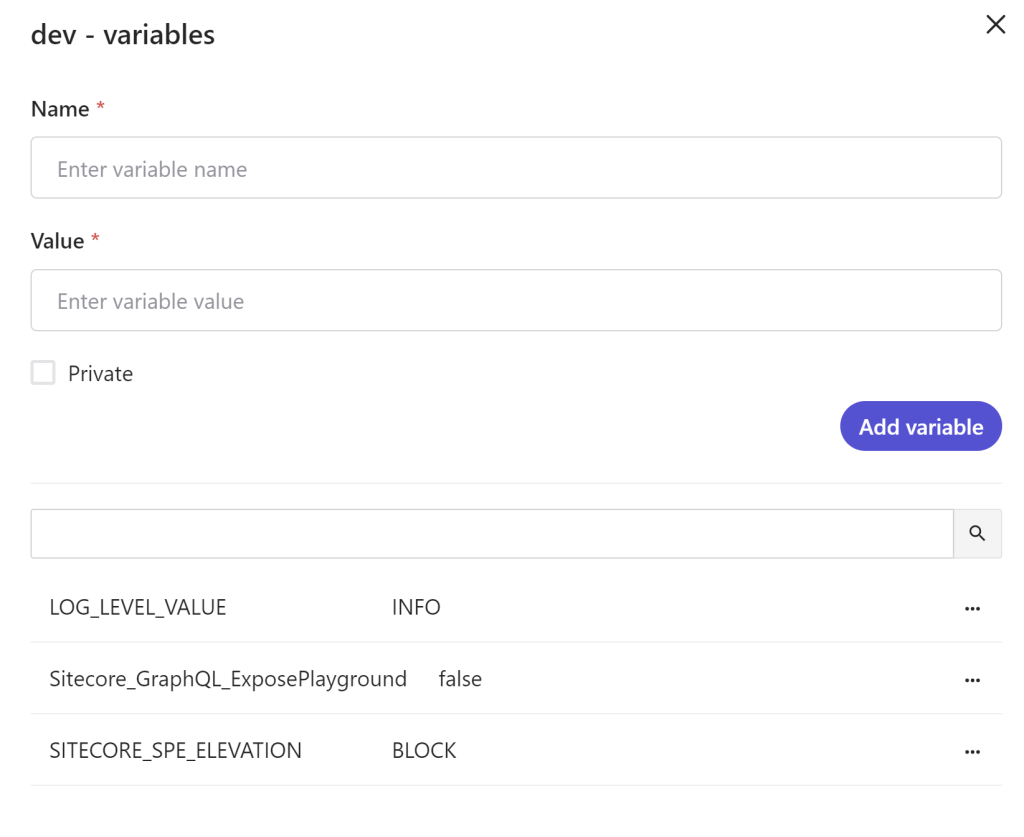
Task: Close the dev variables dialog
Action: pyautogui.click(x=995, y=25)
